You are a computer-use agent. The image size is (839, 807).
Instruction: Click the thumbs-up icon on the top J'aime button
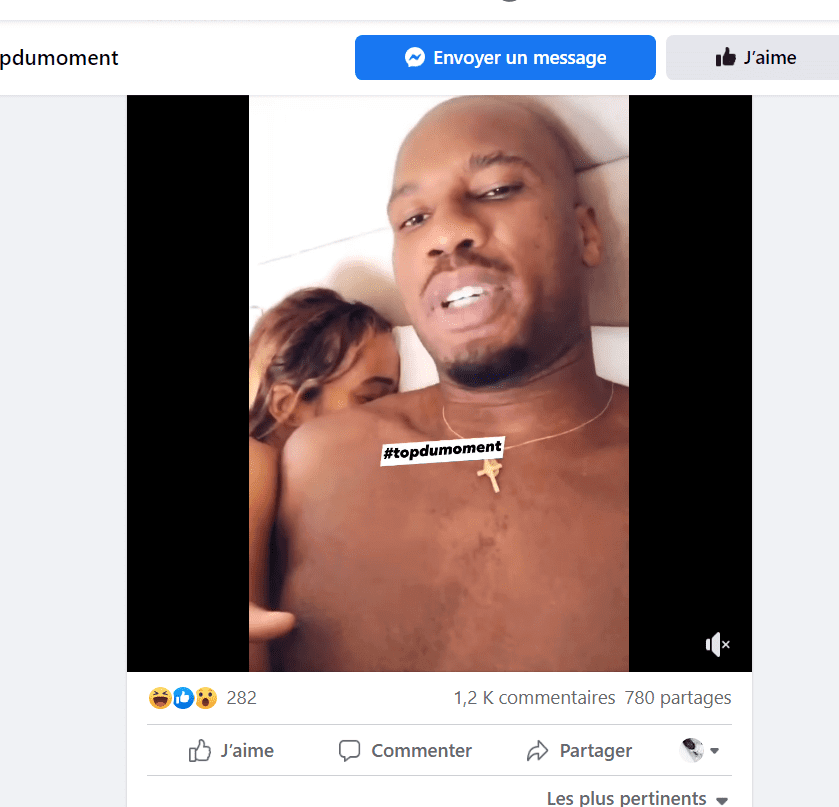(x=726, y=57)
